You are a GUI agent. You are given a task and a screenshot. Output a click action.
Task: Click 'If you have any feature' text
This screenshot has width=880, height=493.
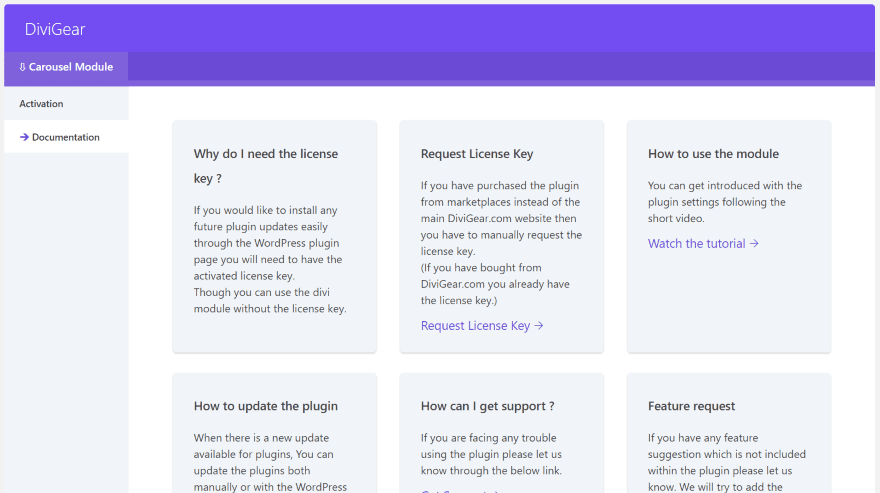pos(703,438)
